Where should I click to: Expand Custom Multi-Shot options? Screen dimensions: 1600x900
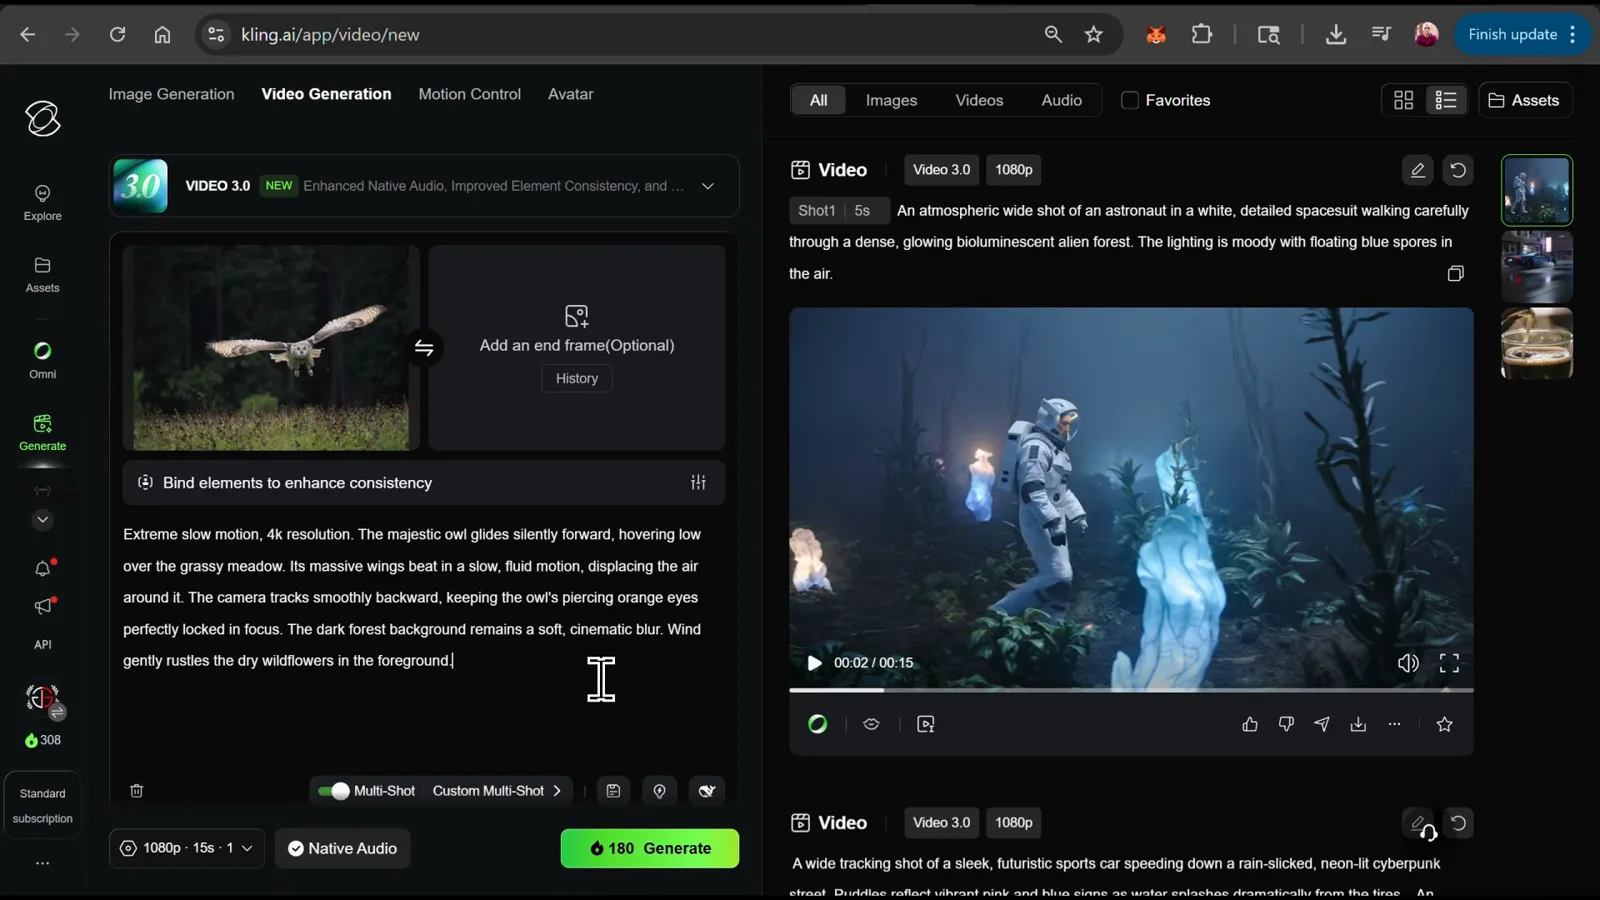click(x=497, y=791)
